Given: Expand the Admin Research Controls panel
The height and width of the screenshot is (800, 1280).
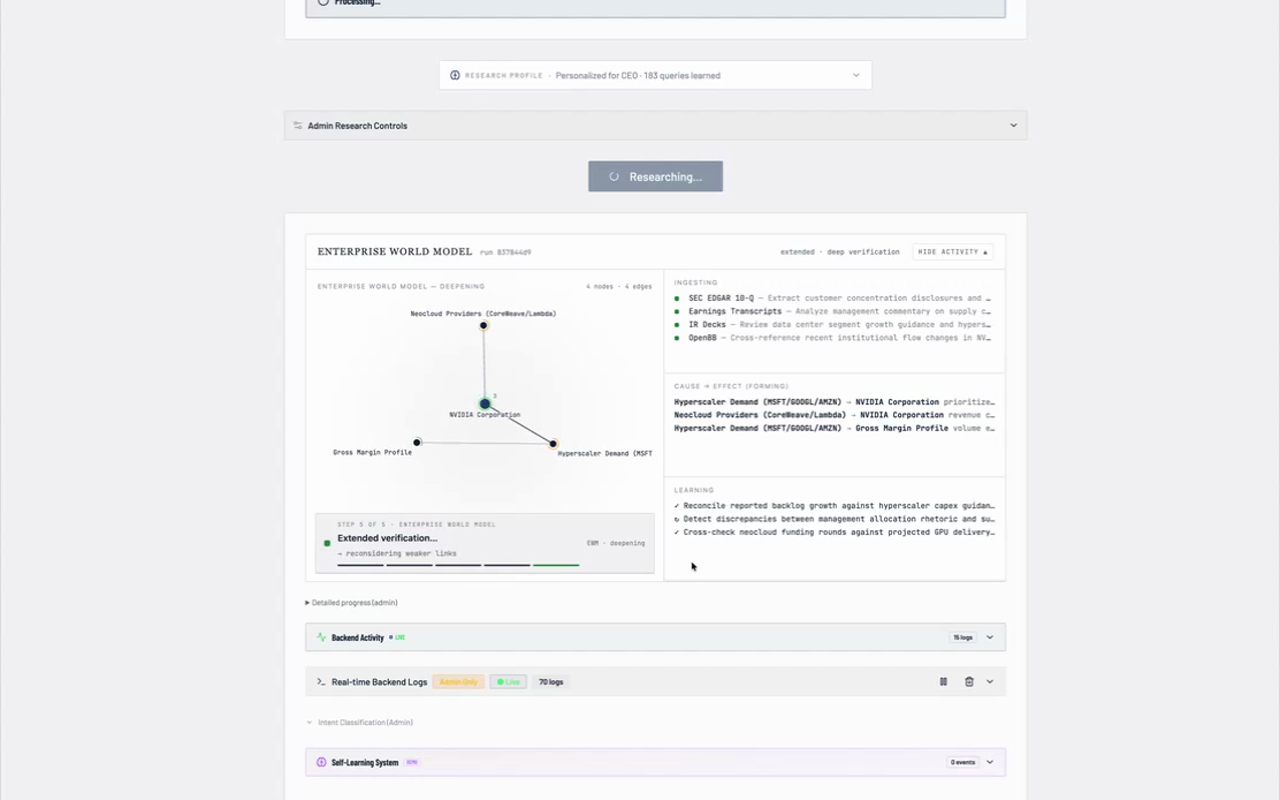Looking at the screenshot, I should 1013,126.
